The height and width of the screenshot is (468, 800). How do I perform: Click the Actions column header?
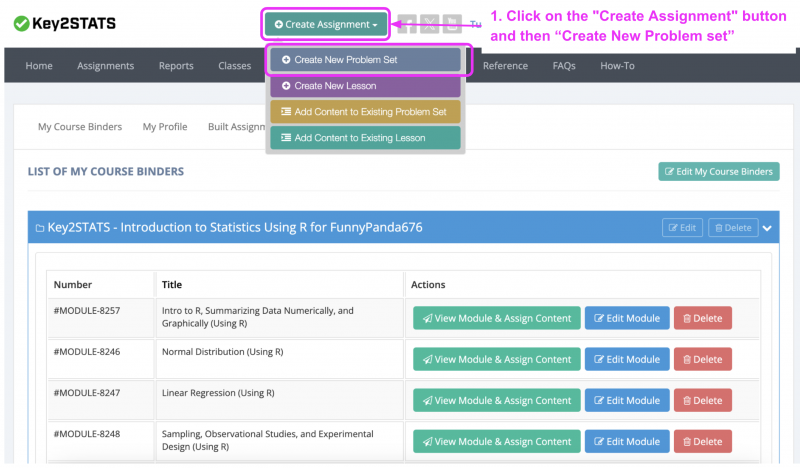click(428, 285)
